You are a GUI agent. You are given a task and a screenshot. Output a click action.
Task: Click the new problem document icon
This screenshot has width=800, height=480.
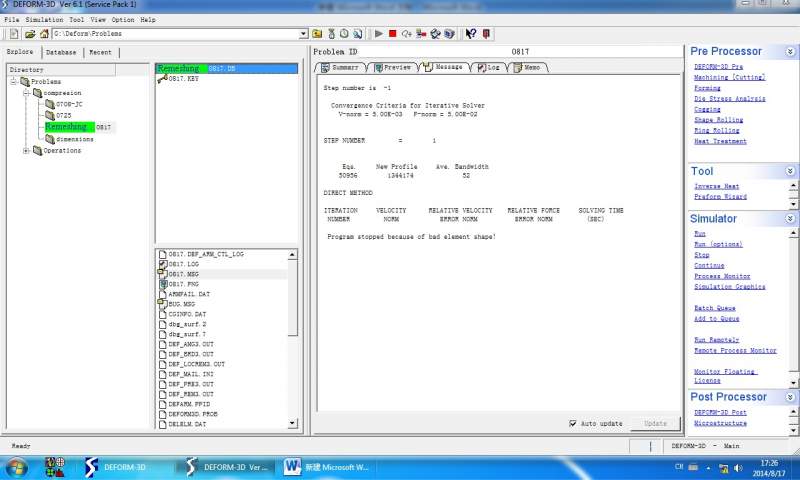point(14,34)
